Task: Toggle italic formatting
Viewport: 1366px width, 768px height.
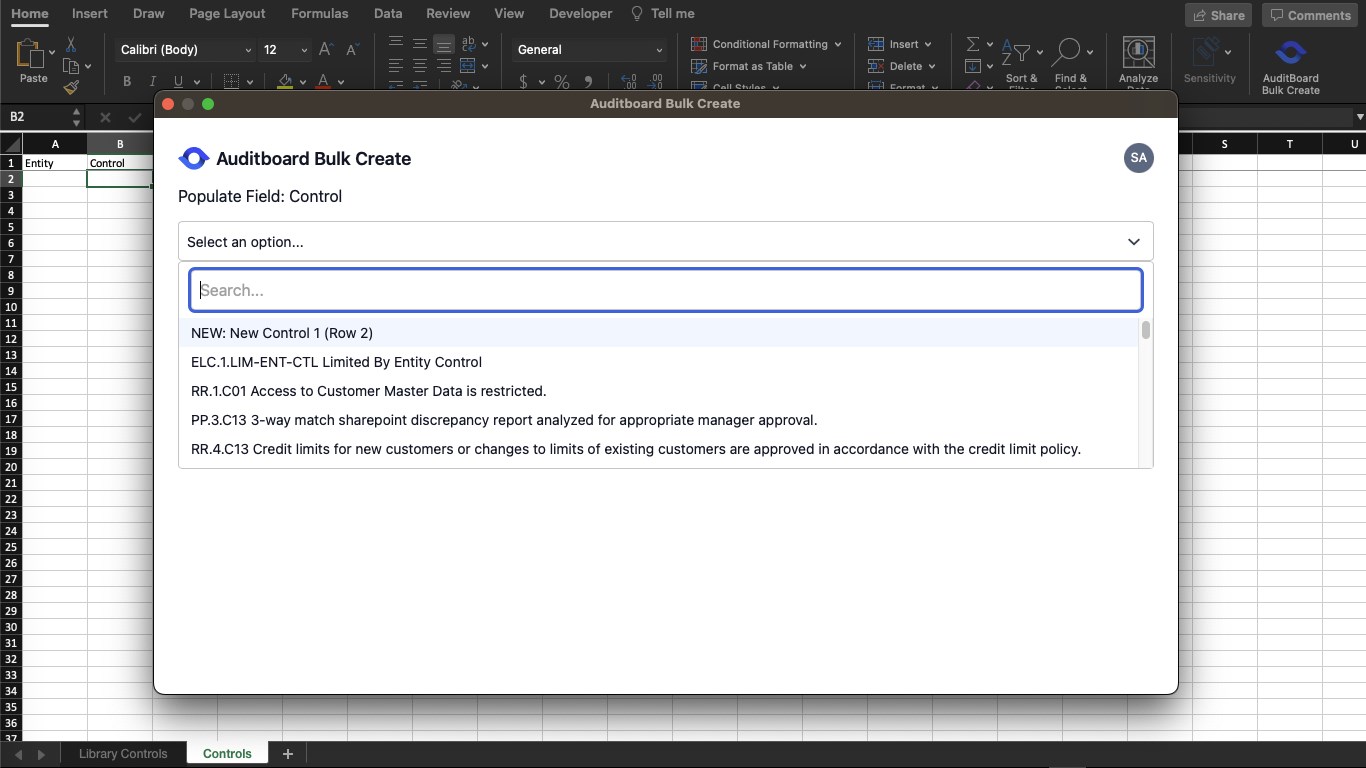Action: pos(152,82)
